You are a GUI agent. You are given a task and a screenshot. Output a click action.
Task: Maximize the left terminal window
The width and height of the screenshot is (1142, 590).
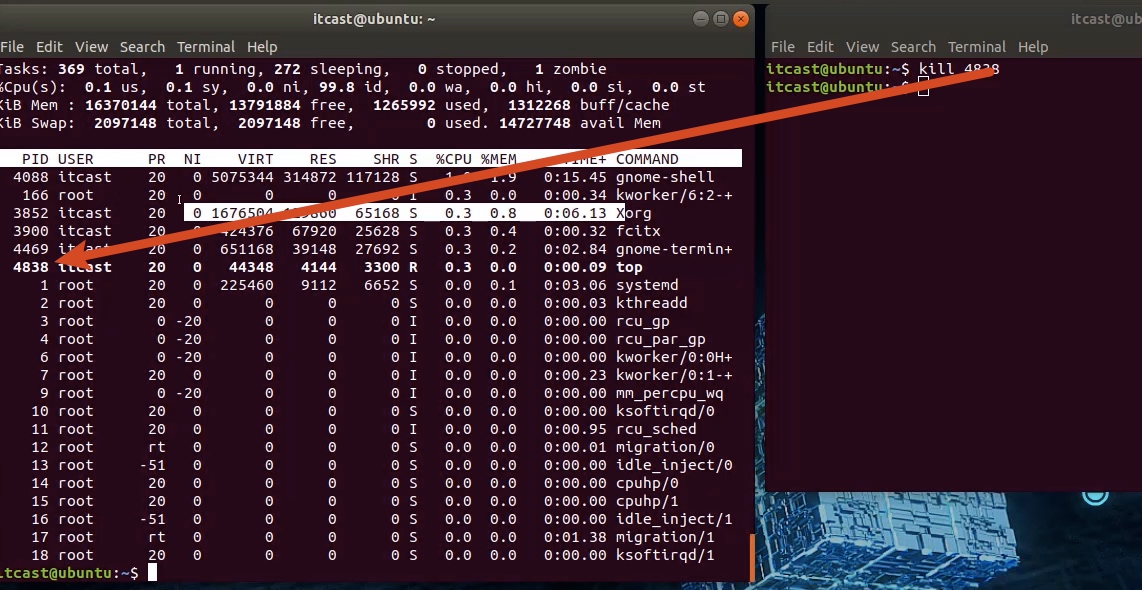tap(719, 18)
